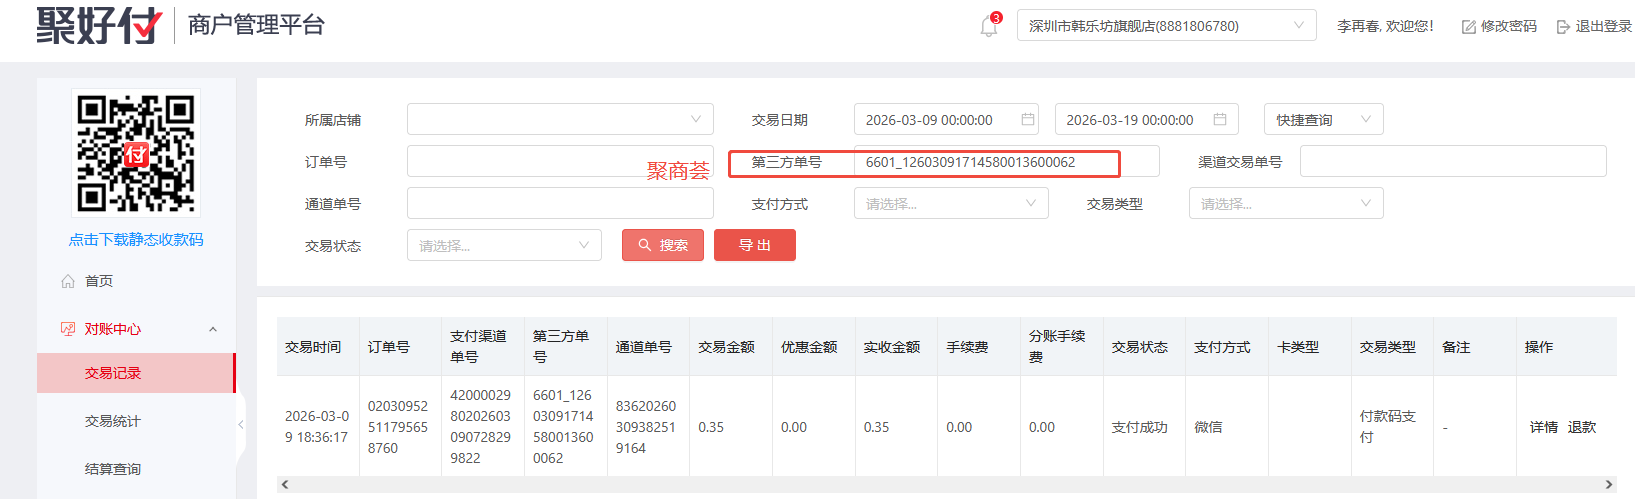
Task: Open the 所属店铺 dropdown
Action: coord(560,119)
